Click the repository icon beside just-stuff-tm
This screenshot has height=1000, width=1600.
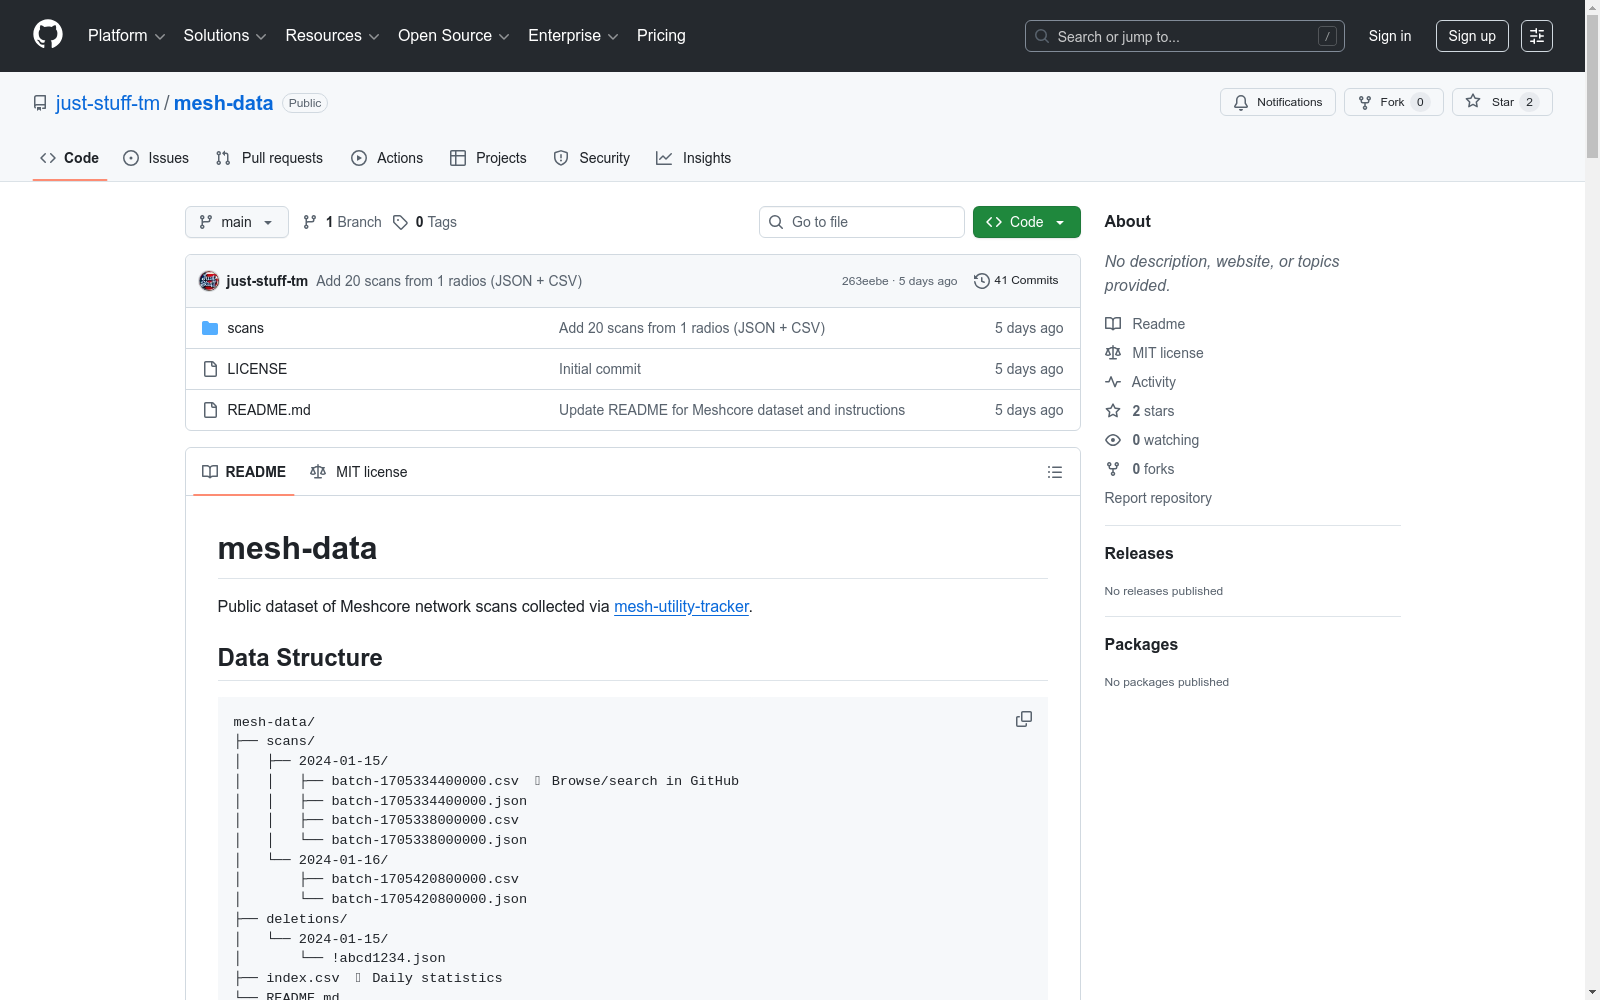tap(40, 103)
